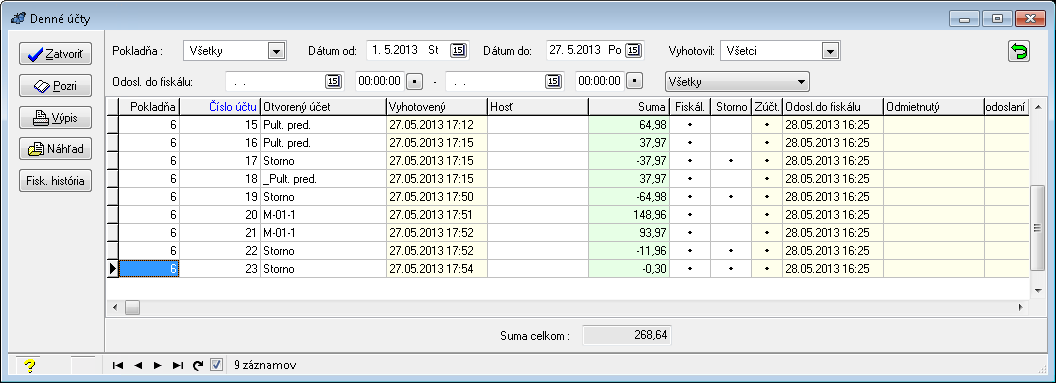
Task: Go to first record navigation arrow
Action: coord(118,365)
